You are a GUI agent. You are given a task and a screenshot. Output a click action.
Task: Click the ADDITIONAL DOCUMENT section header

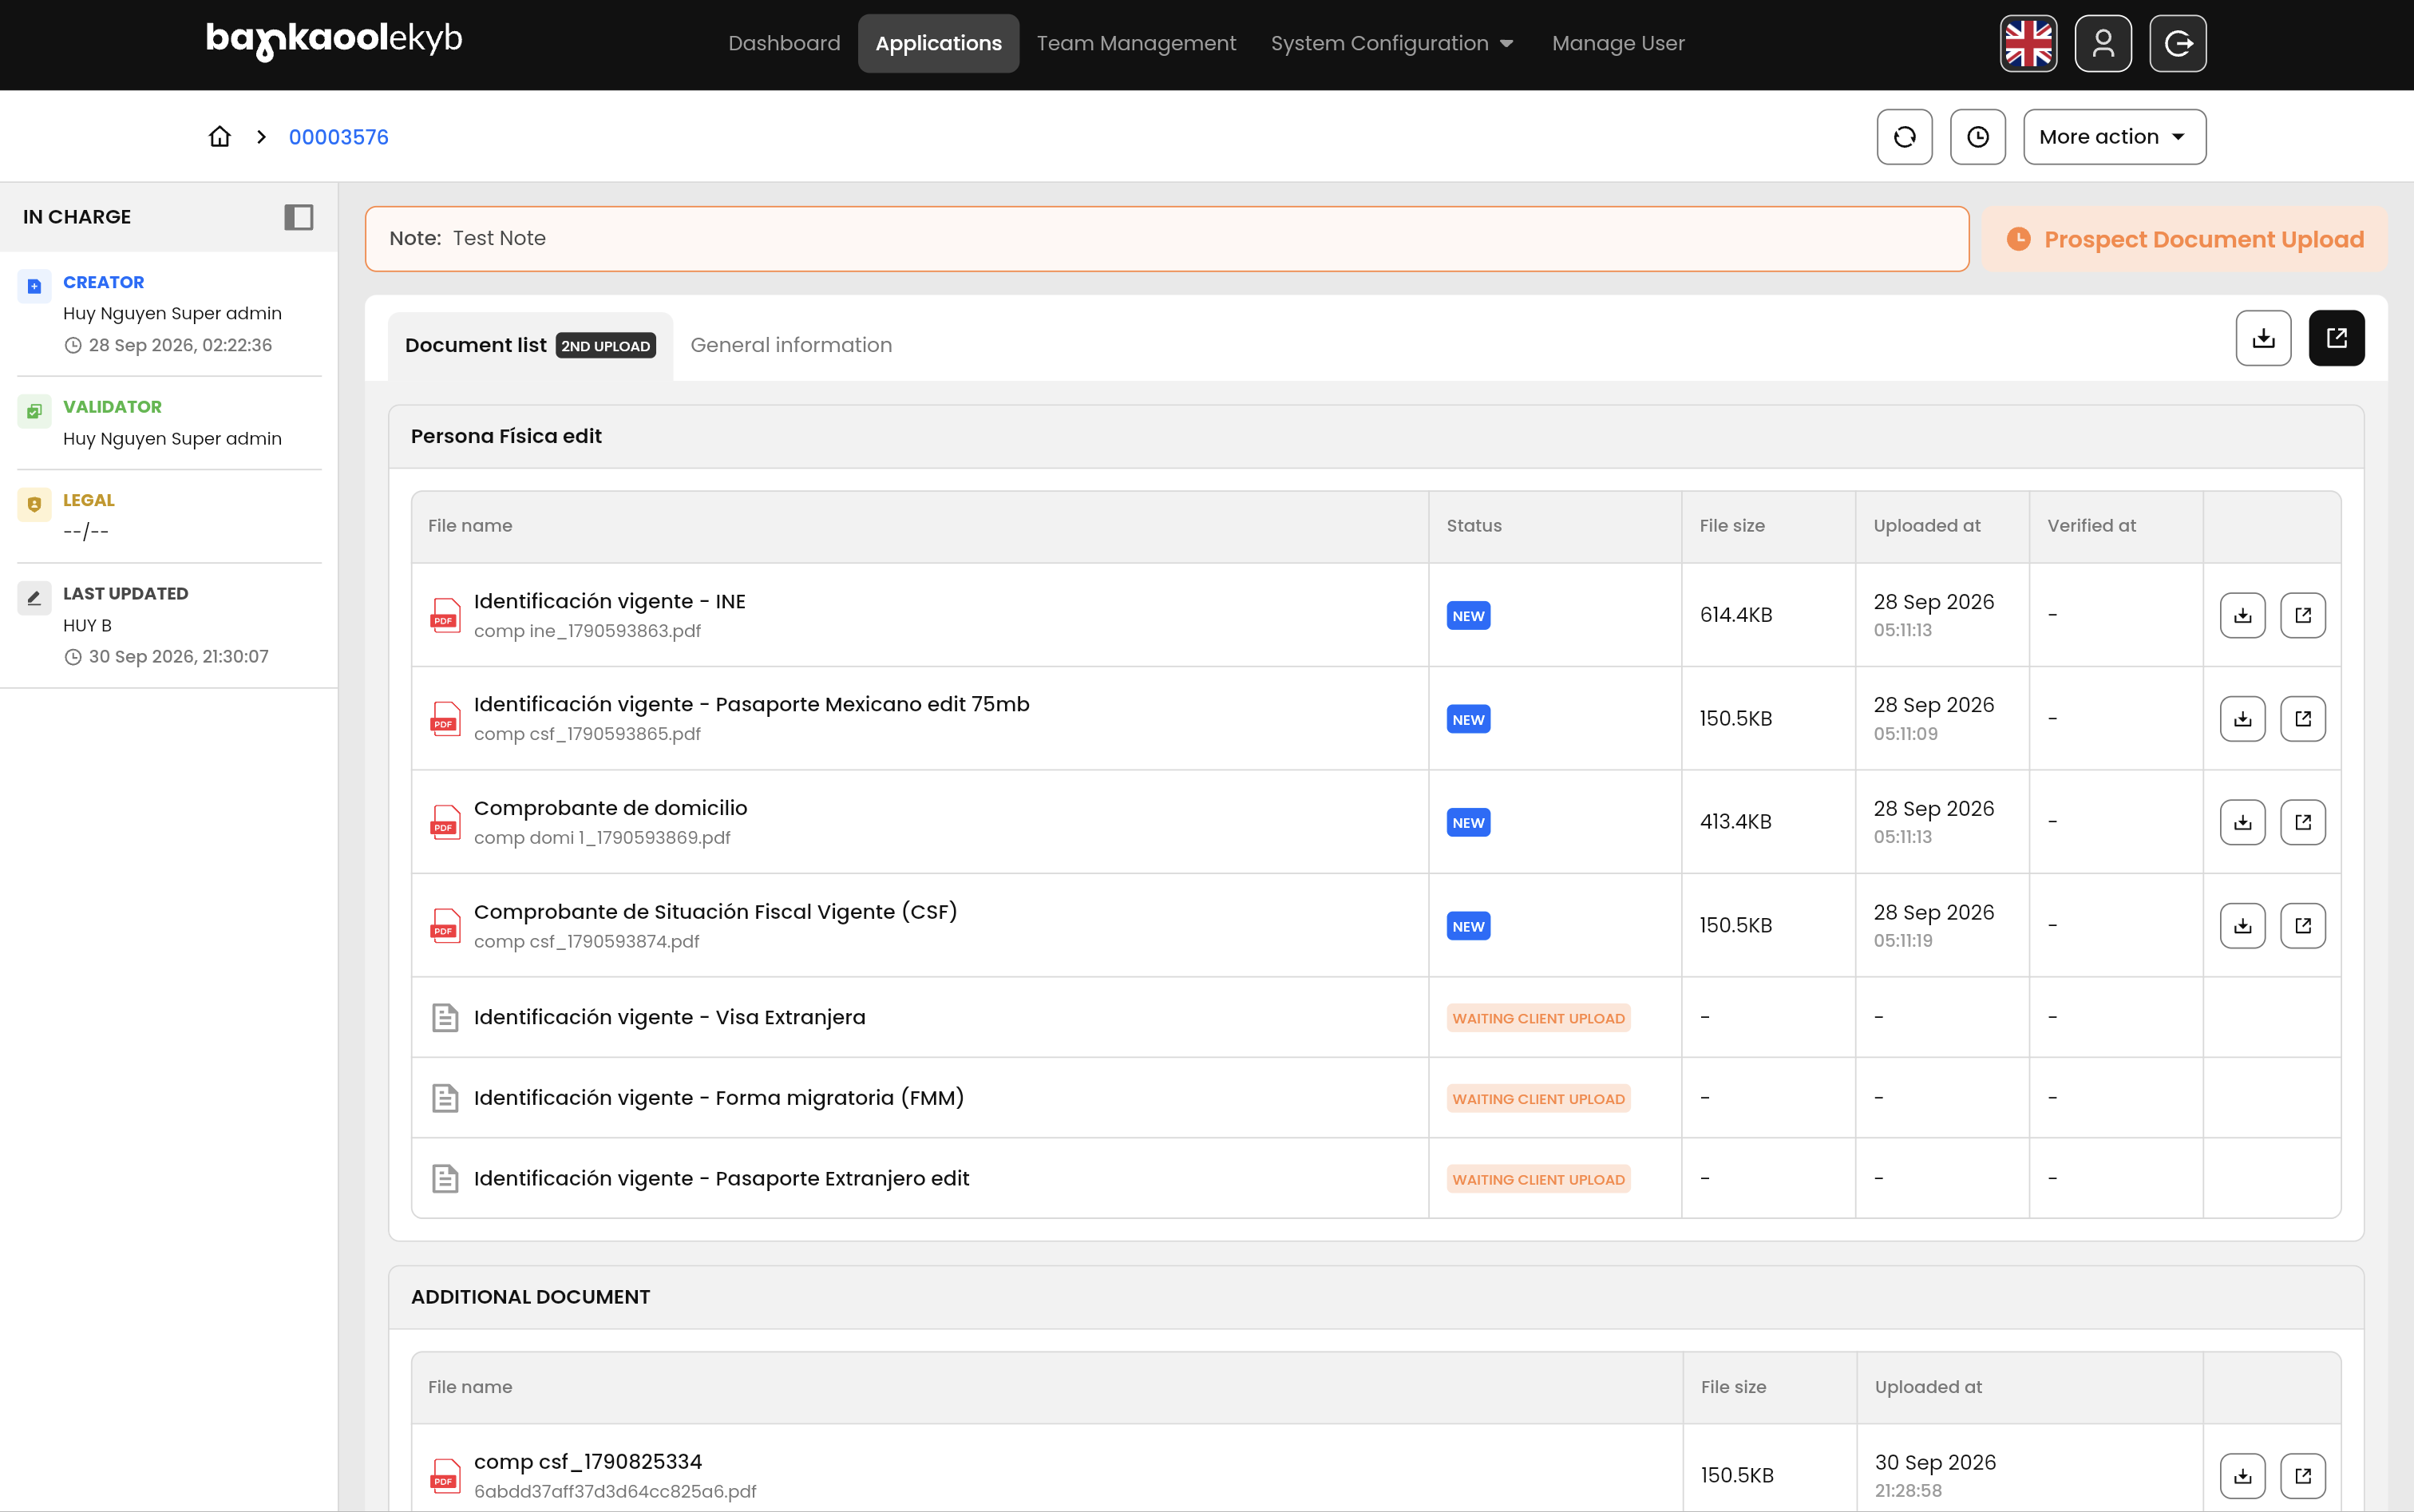tap(1376, 1297)
